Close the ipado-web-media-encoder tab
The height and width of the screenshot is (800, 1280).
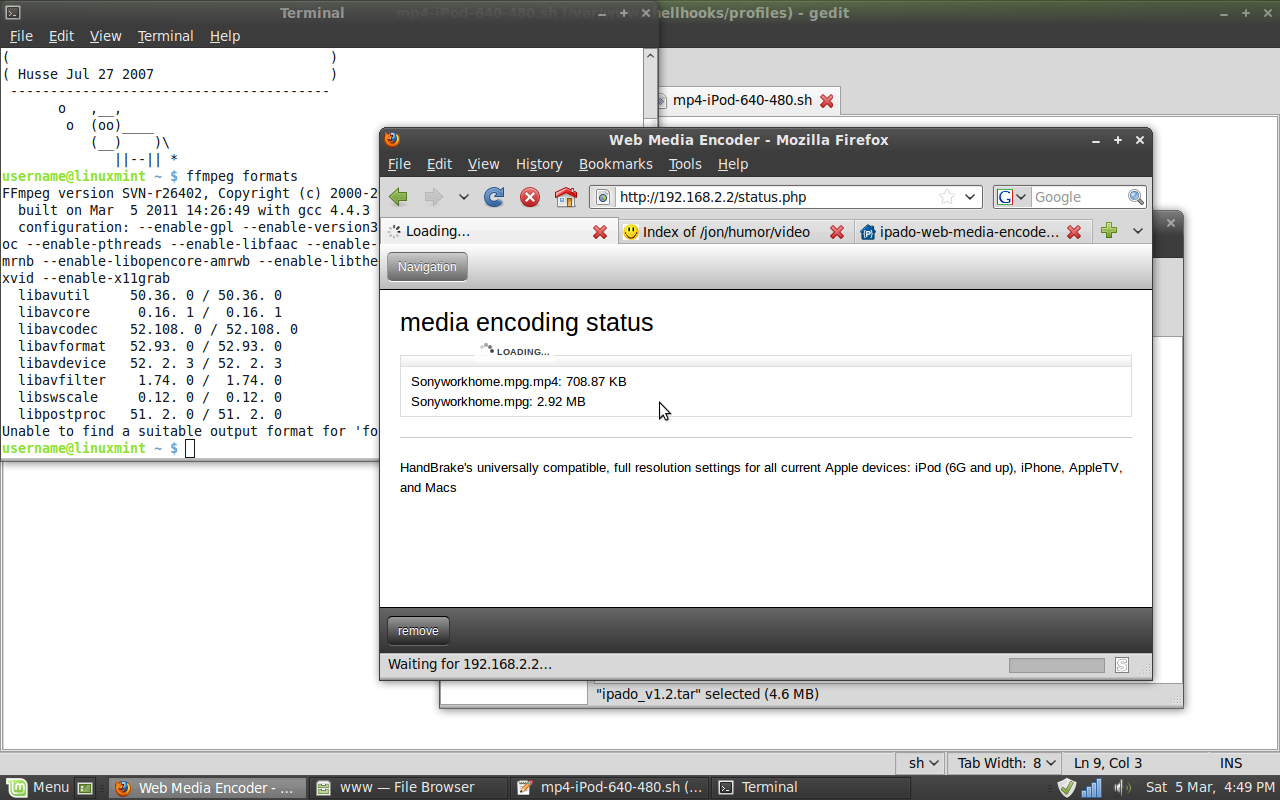click(1074, 232)
